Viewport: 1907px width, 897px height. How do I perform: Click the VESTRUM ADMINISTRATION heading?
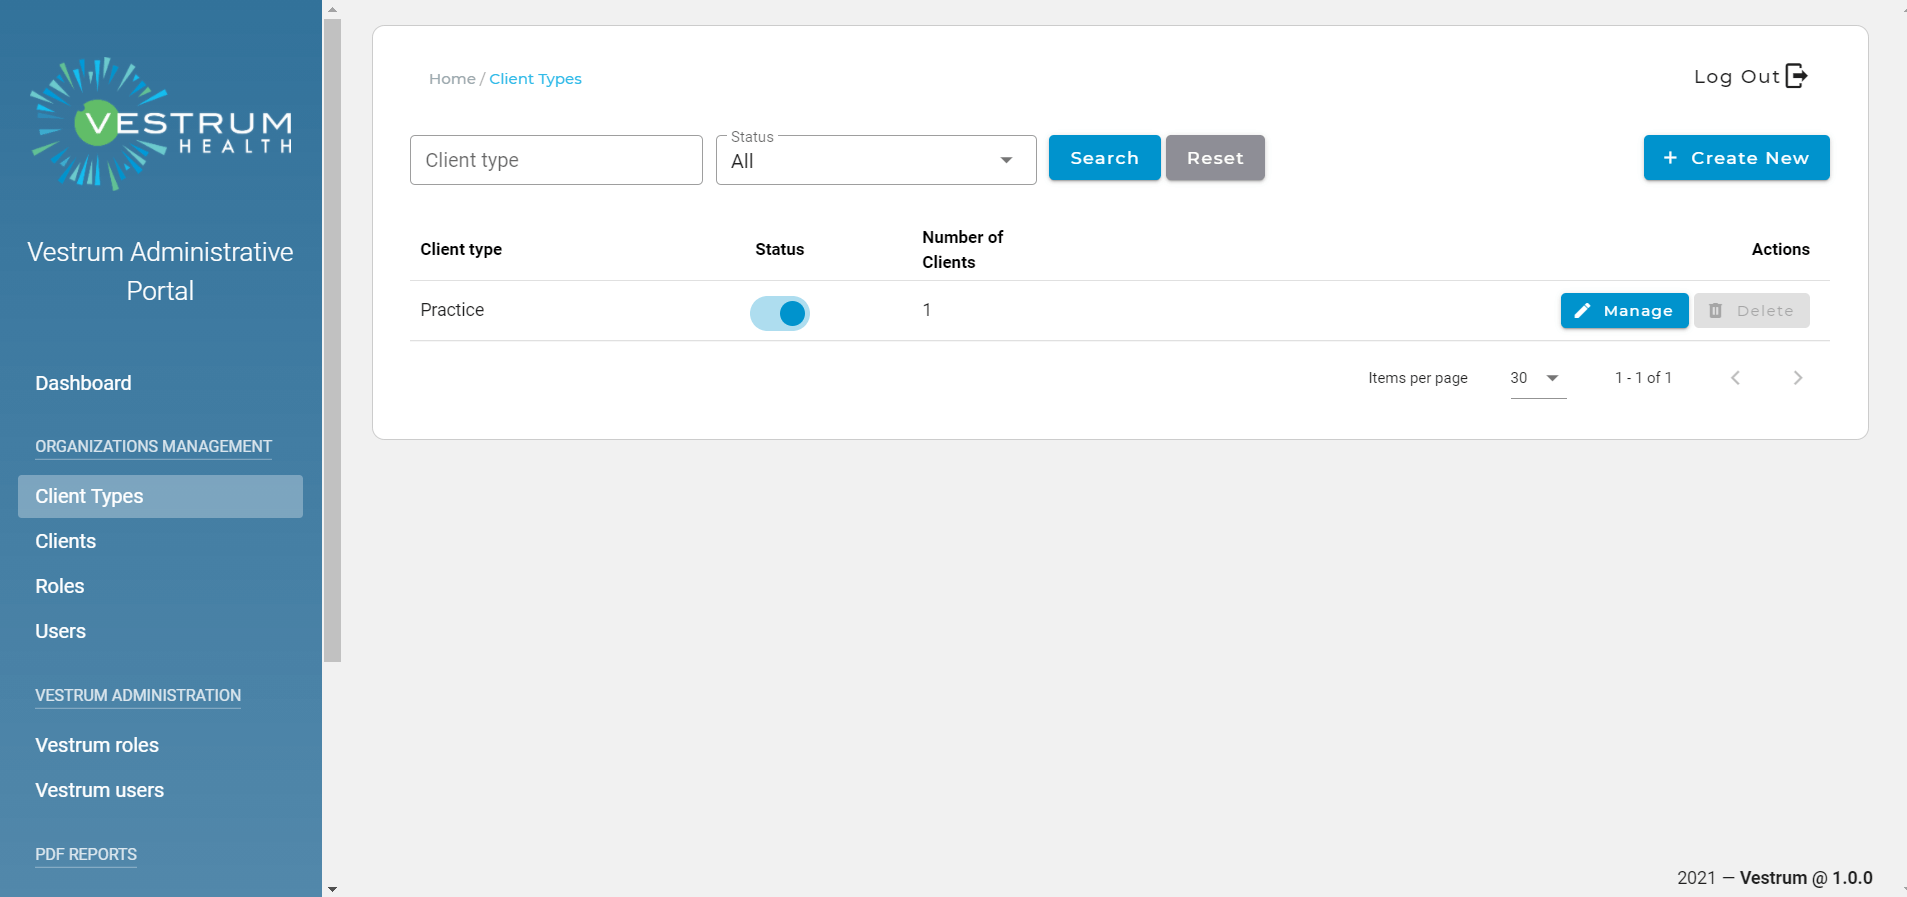click(138, 695)
